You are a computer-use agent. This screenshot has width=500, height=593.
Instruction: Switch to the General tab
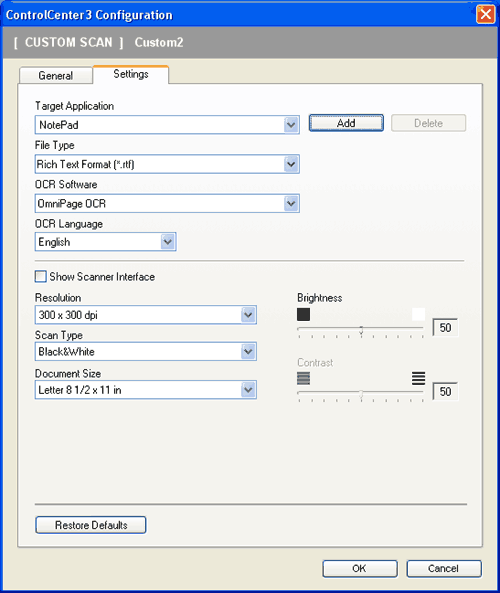56,75
